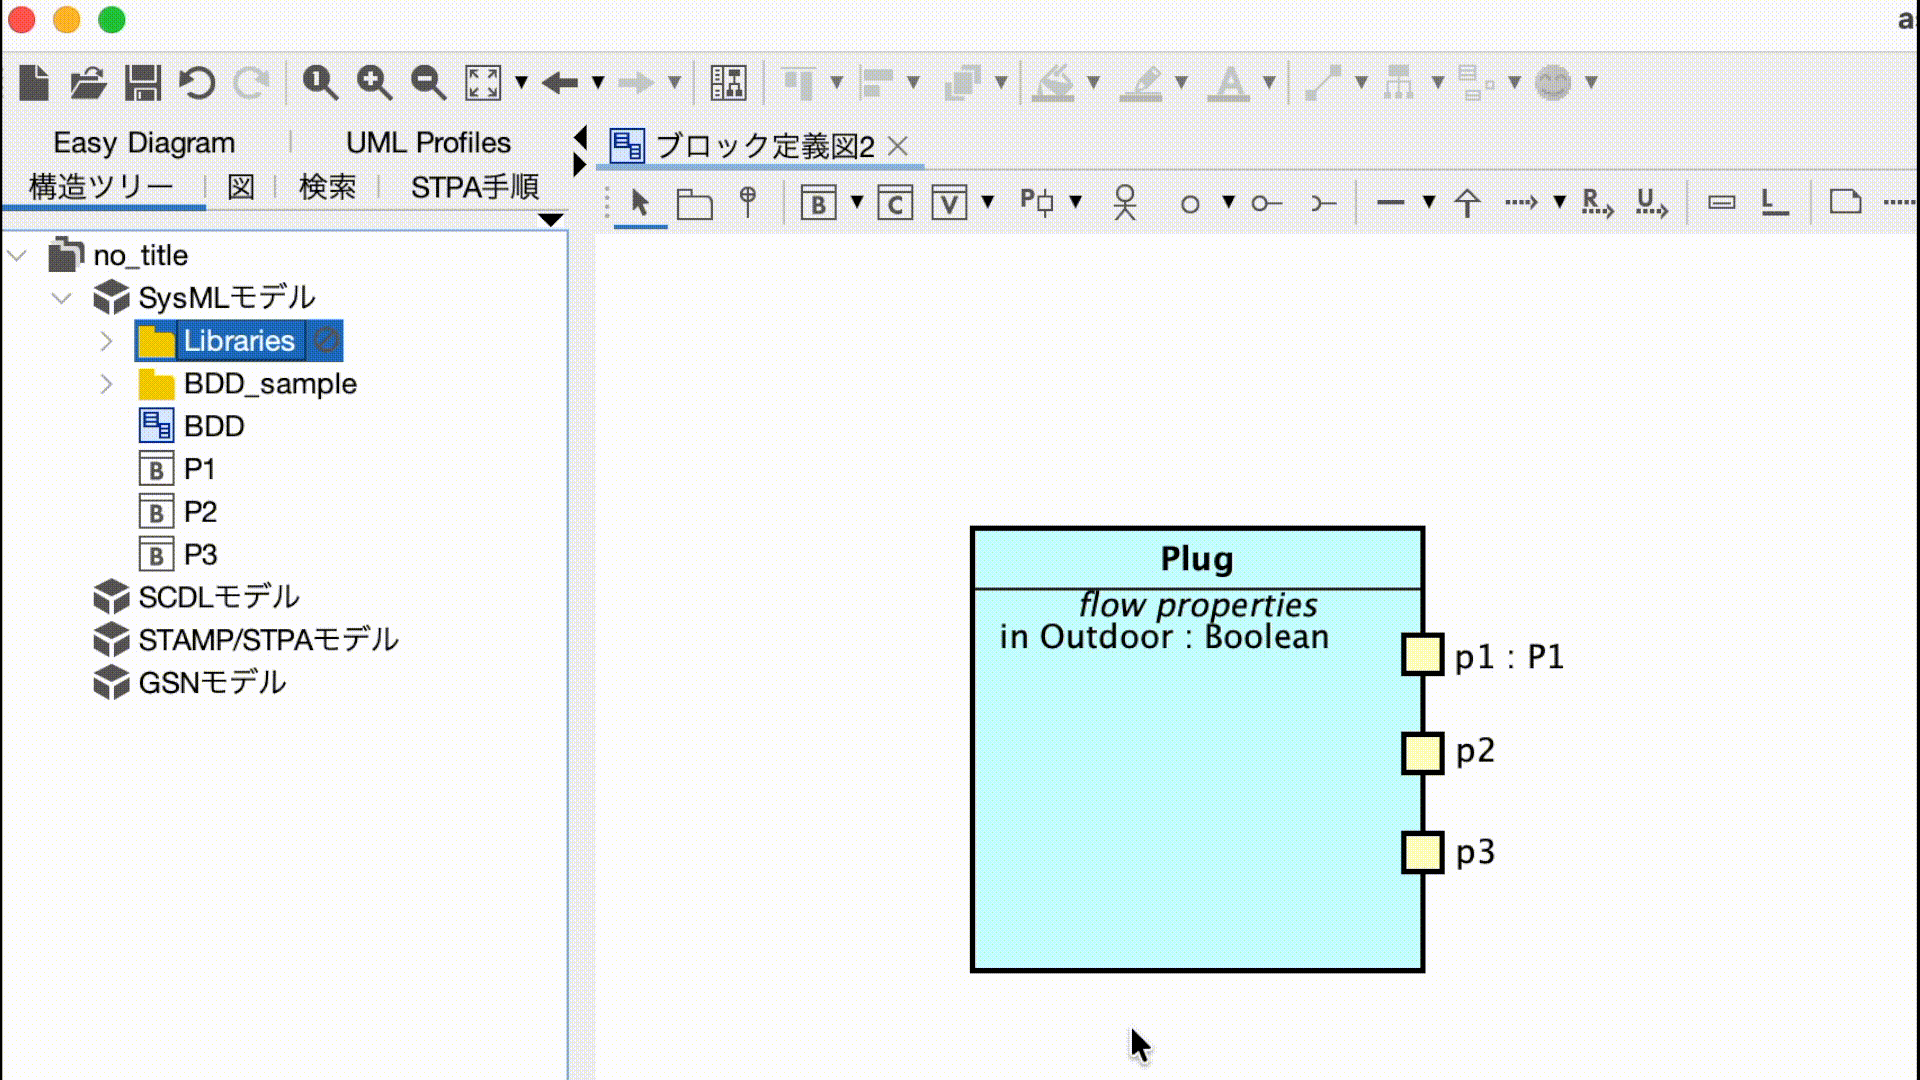Click the UML Profiles link
The width and height of the screenshot is (1920, 1080).
(428, 143)
